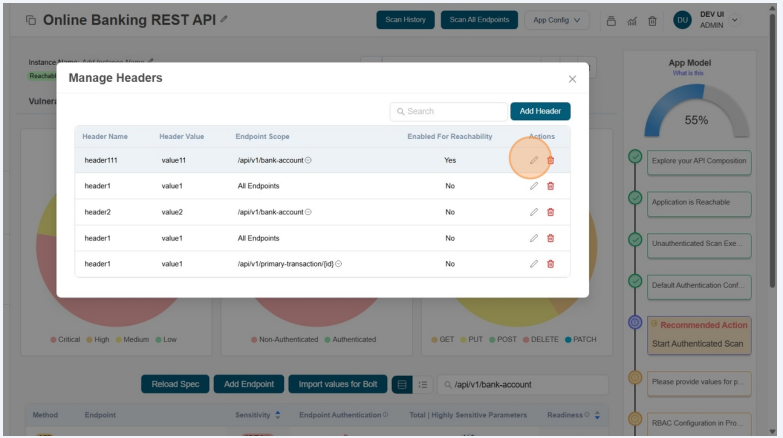Edit the header111 row with the pencil icon
The image size is (783, 438).
(534, 160)
